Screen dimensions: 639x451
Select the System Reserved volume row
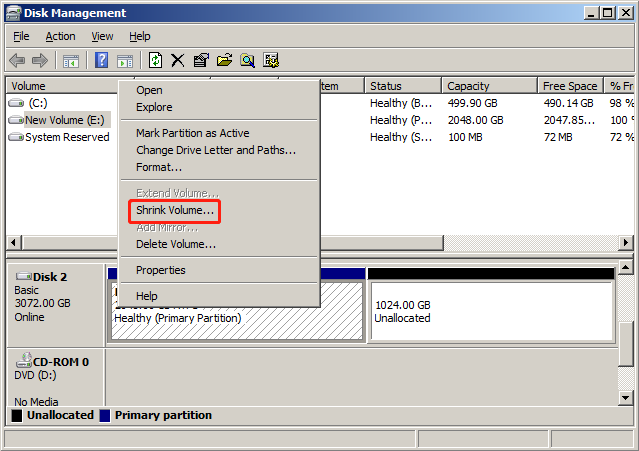coord(66,137)
